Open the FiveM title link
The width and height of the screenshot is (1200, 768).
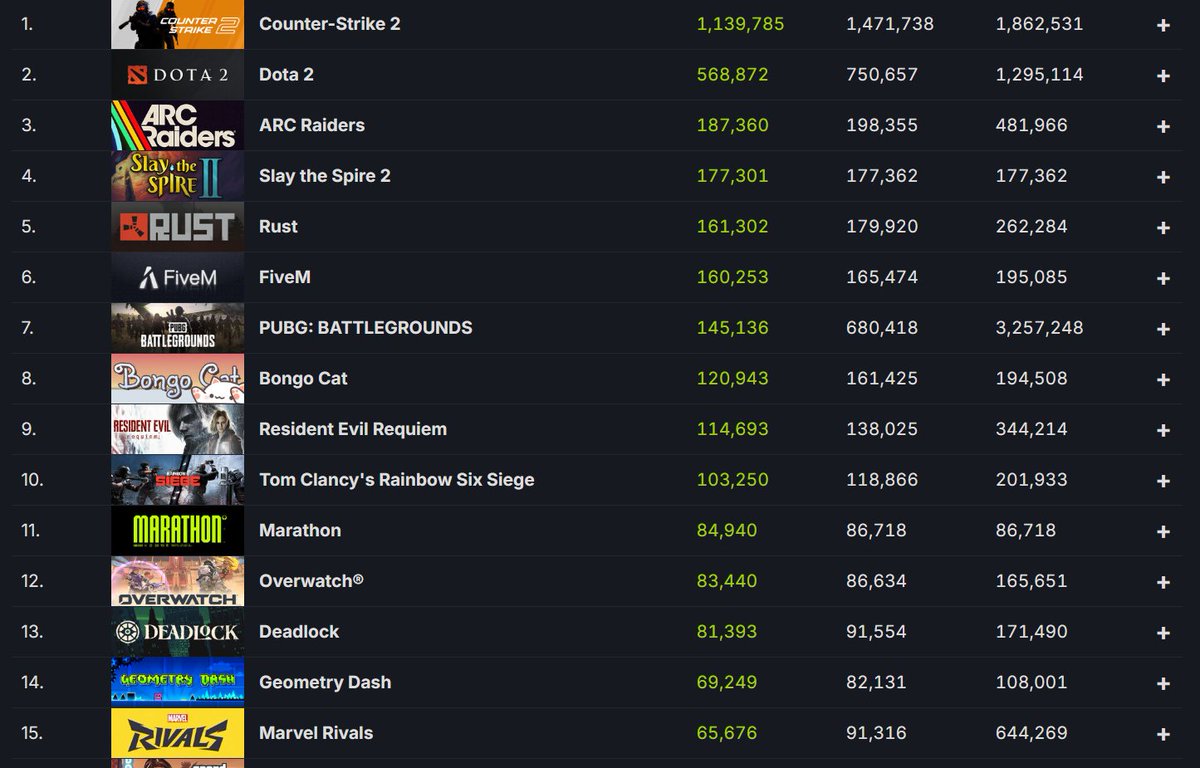(285, 277)
